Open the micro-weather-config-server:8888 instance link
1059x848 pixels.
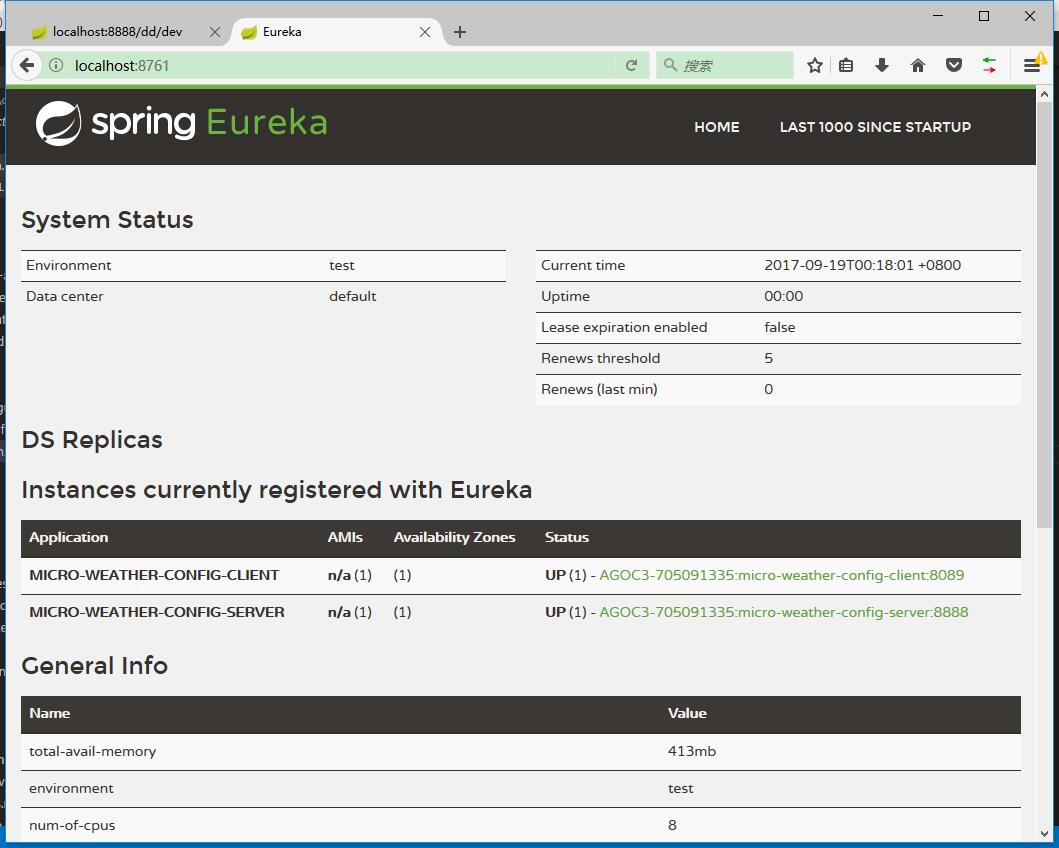783,612
